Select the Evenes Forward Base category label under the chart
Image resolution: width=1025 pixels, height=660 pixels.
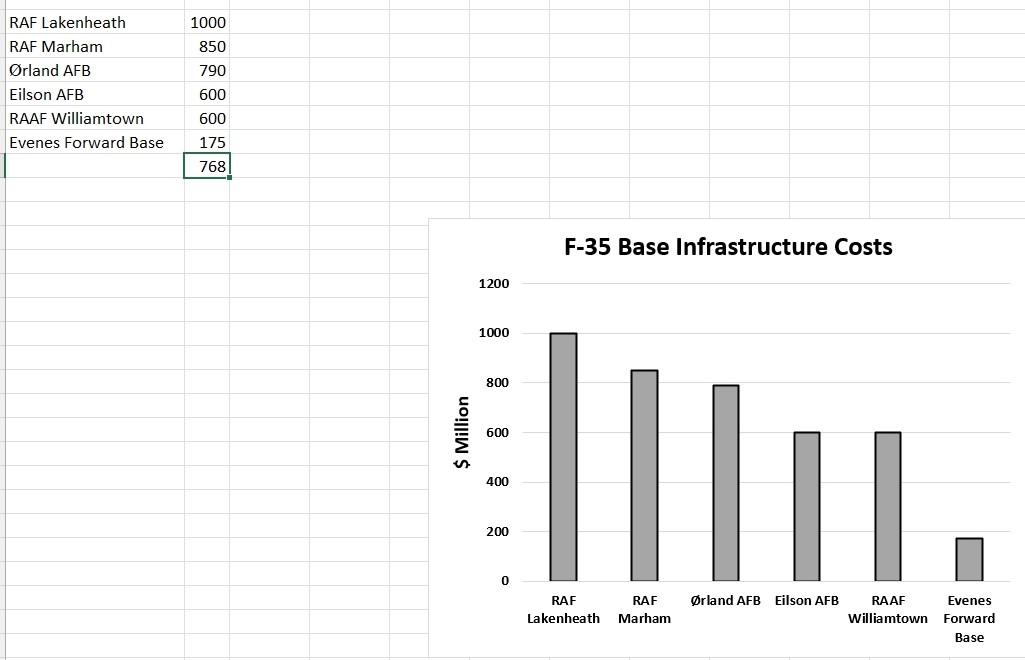[969, 619]
